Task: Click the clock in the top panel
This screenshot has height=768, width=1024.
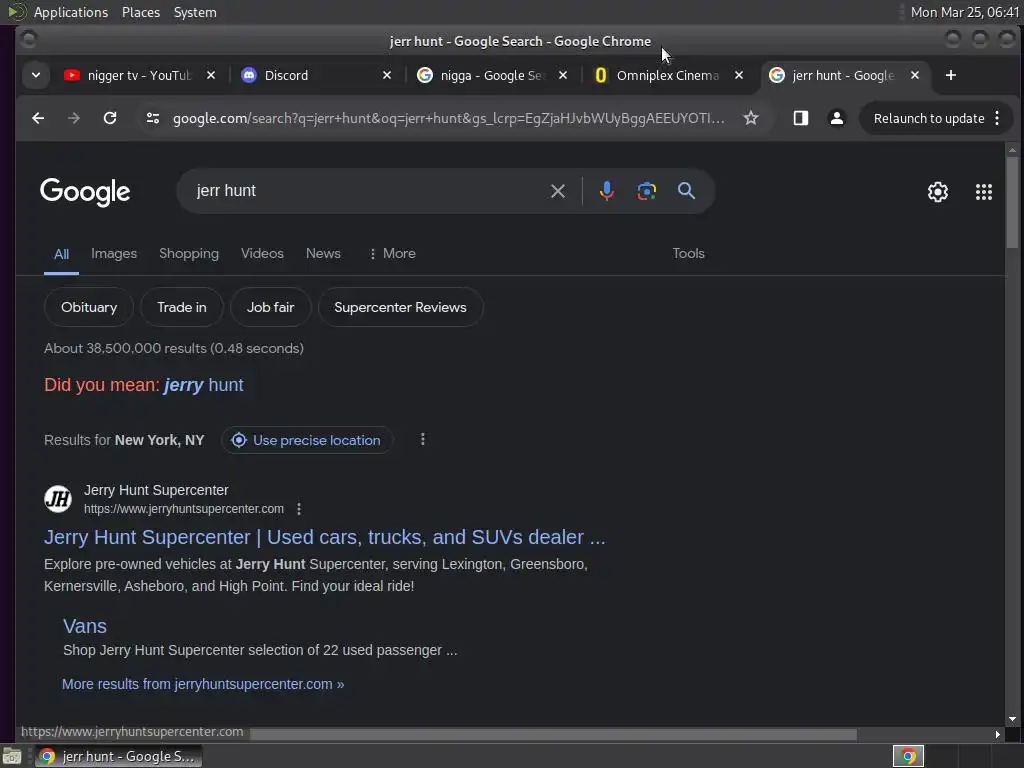Action: tap(965, 12)
